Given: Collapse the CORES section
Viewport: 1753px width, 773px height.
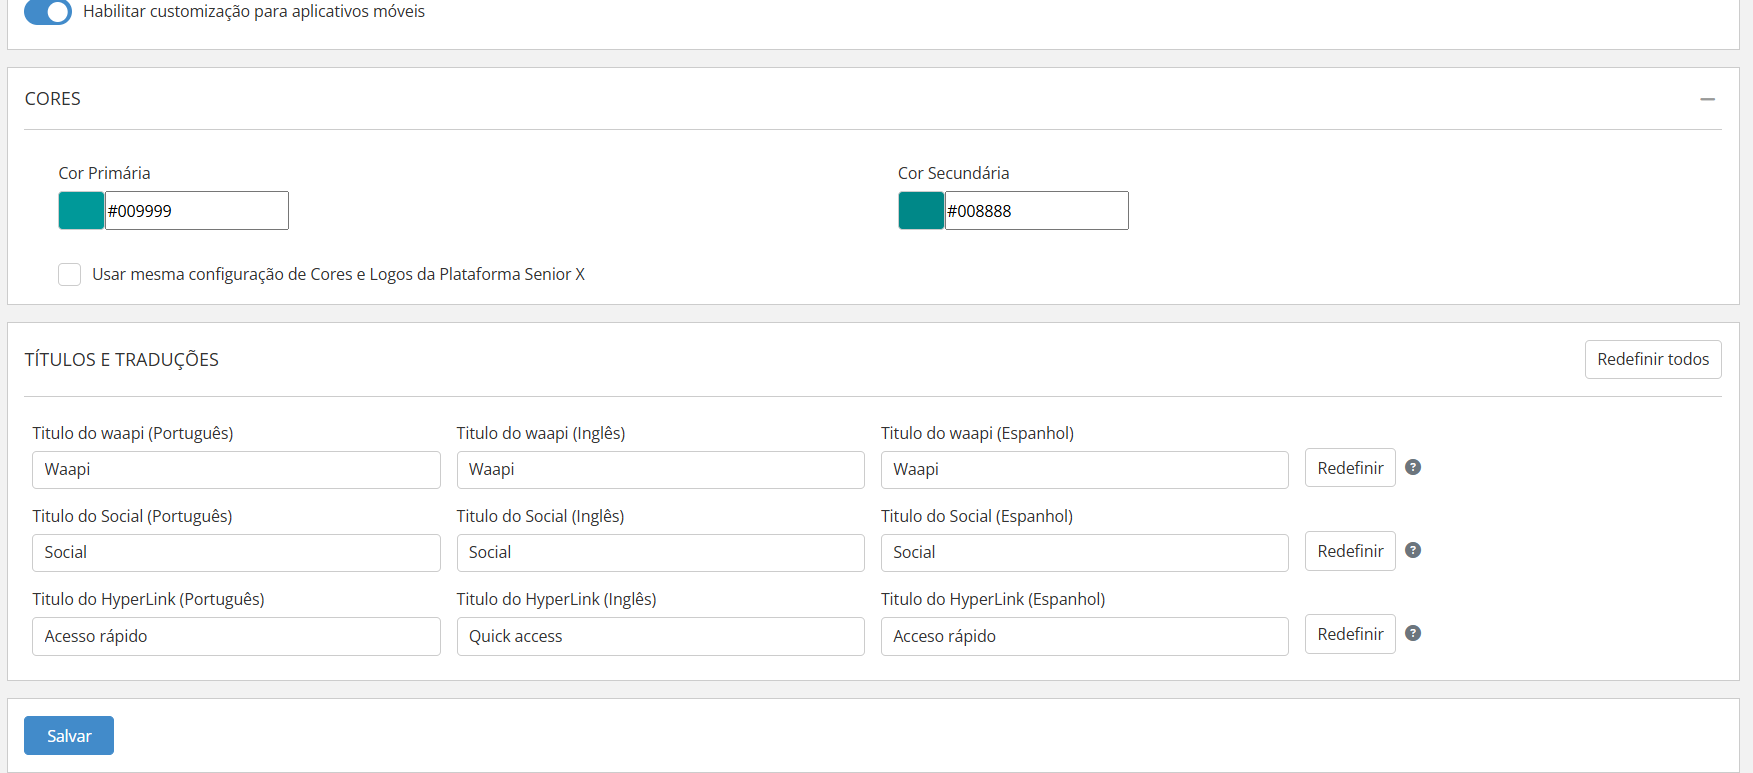Looking at the screenshot, I should click(x=1707, y=99).
